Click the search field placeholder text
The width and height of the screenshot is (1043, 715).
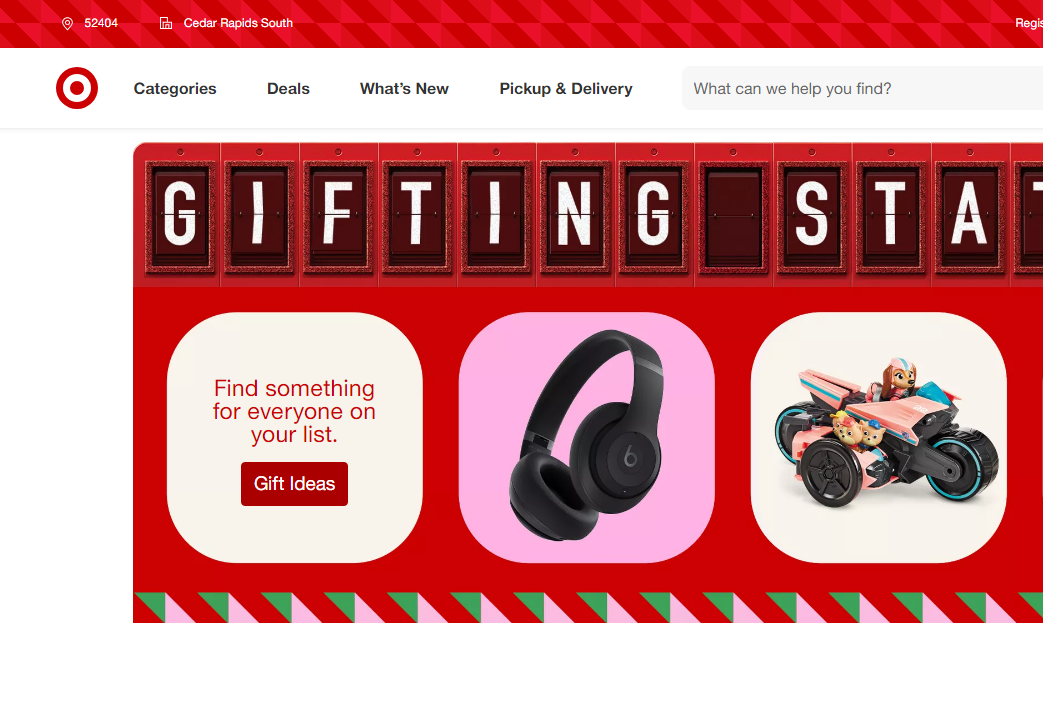point(792,88)
